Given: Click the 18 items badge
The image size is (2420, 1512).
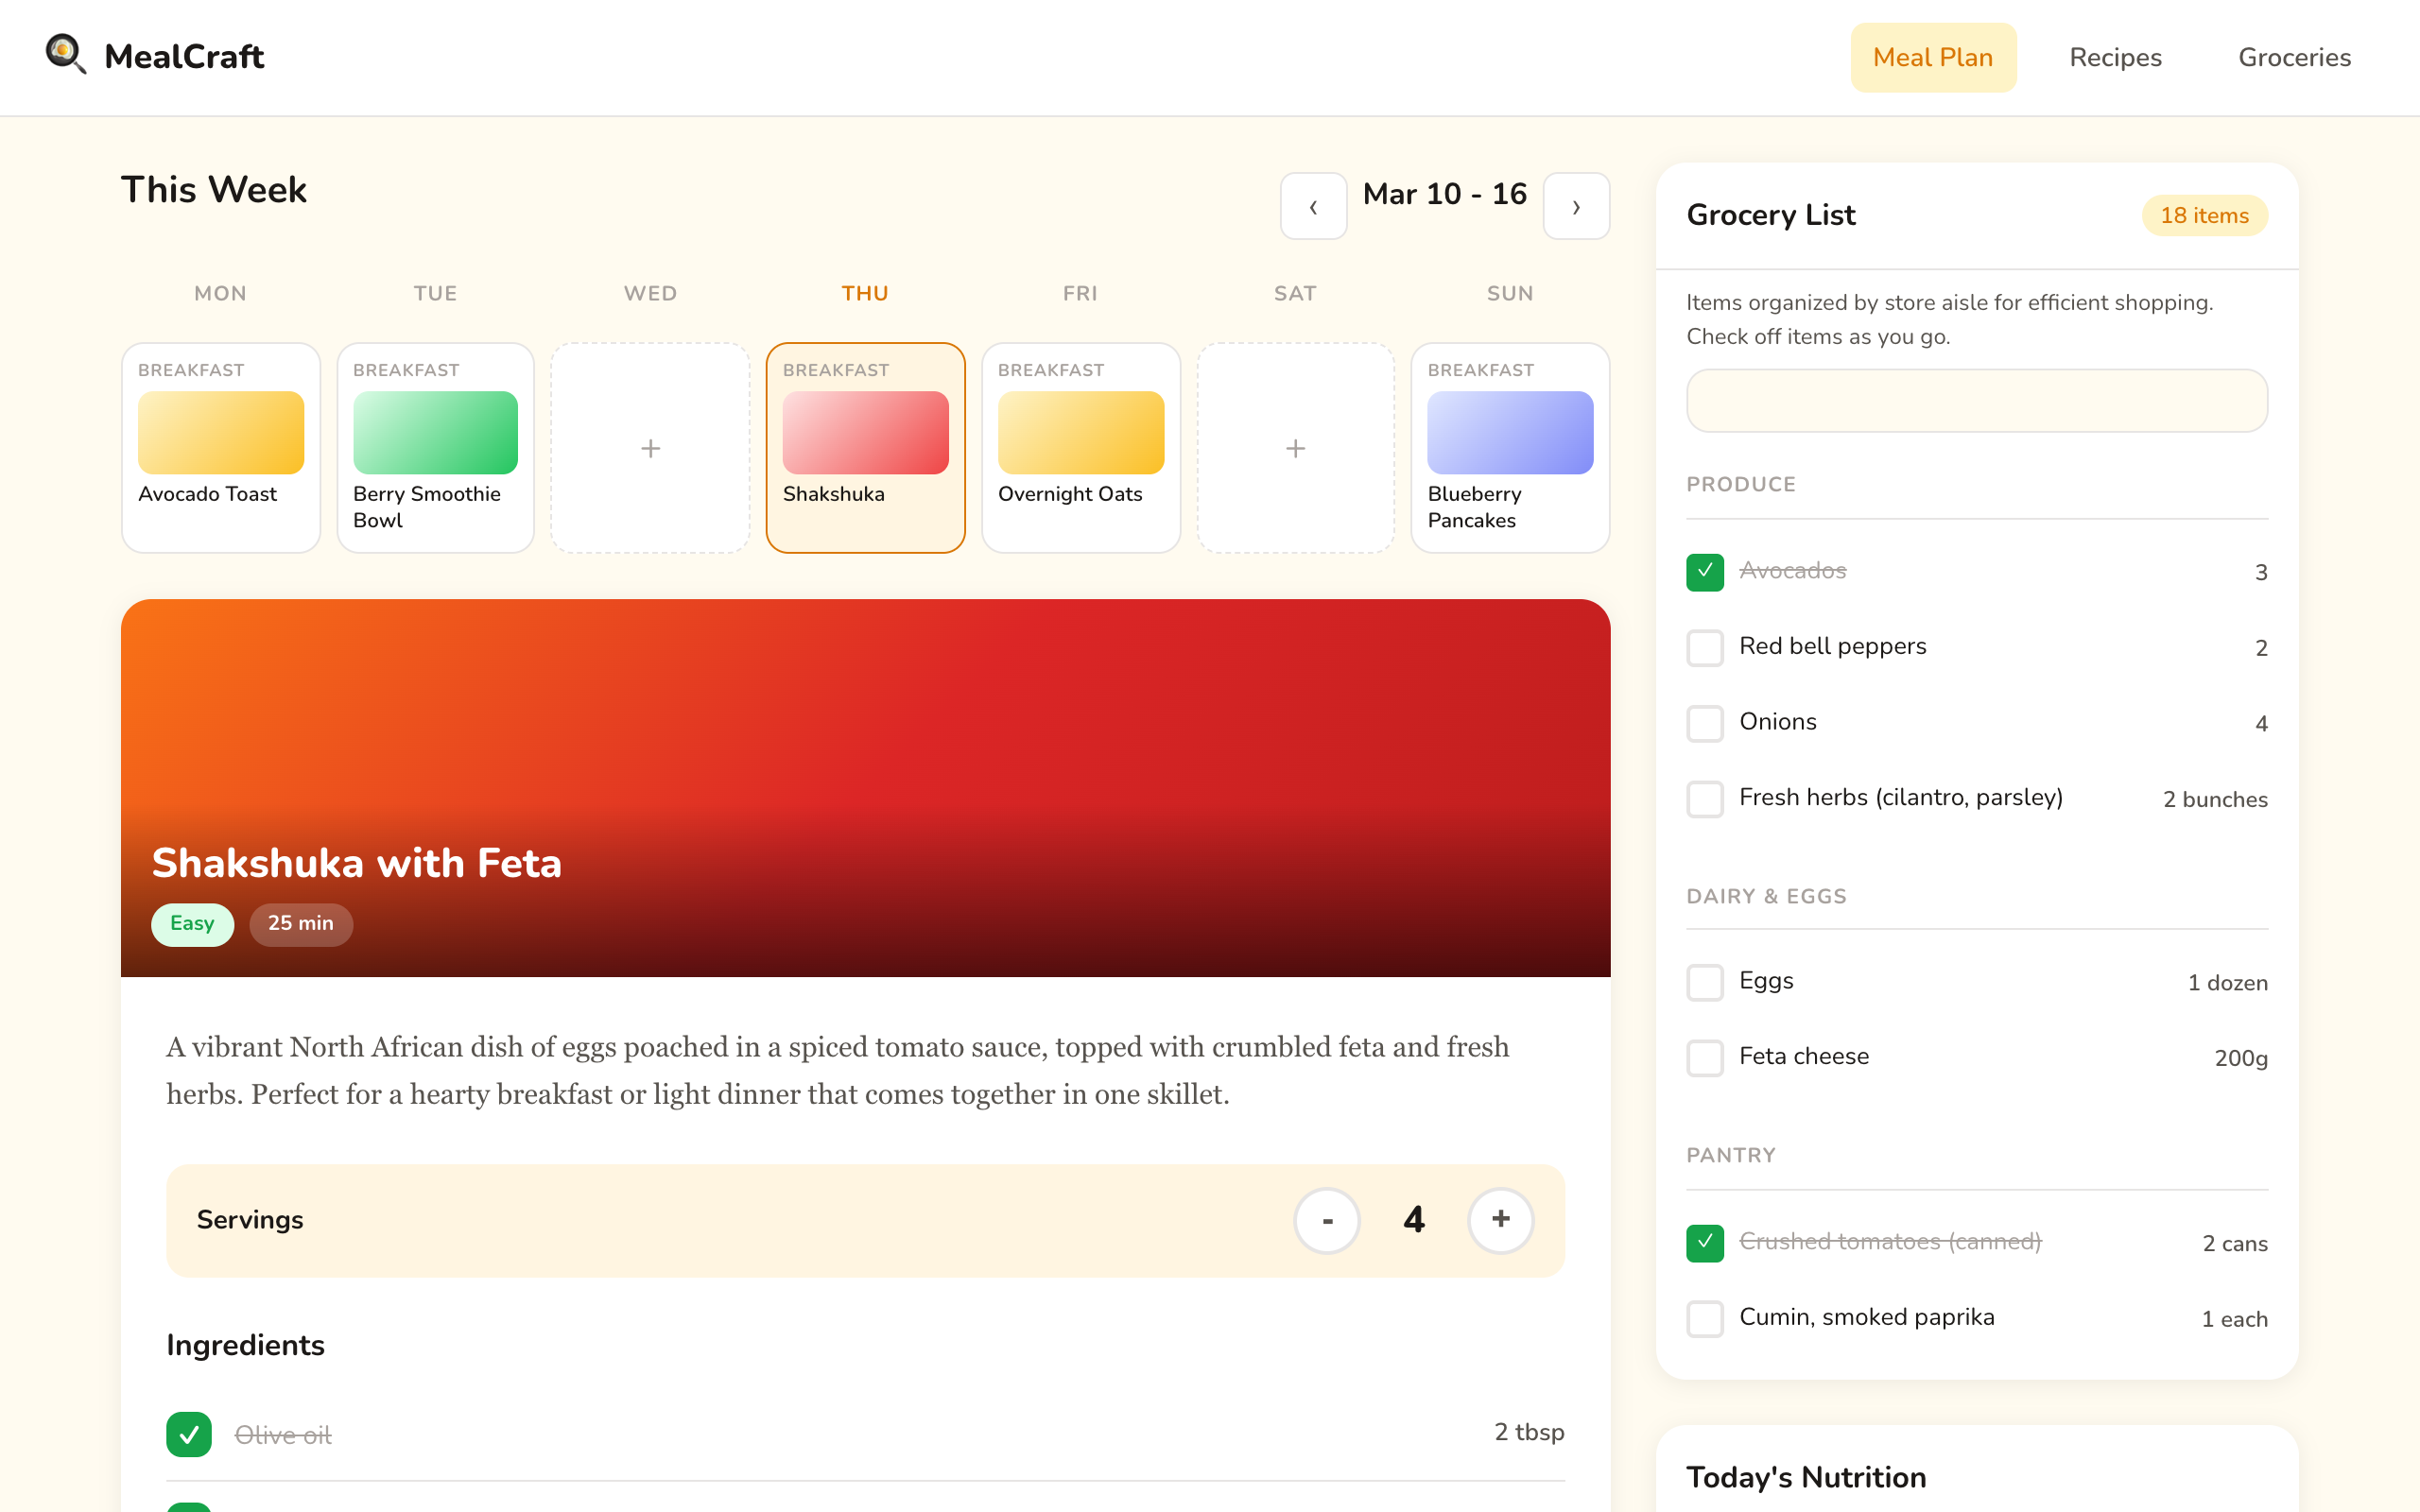Looking at the screenshot, I should pyautogui.click(x=2204, y=215).
